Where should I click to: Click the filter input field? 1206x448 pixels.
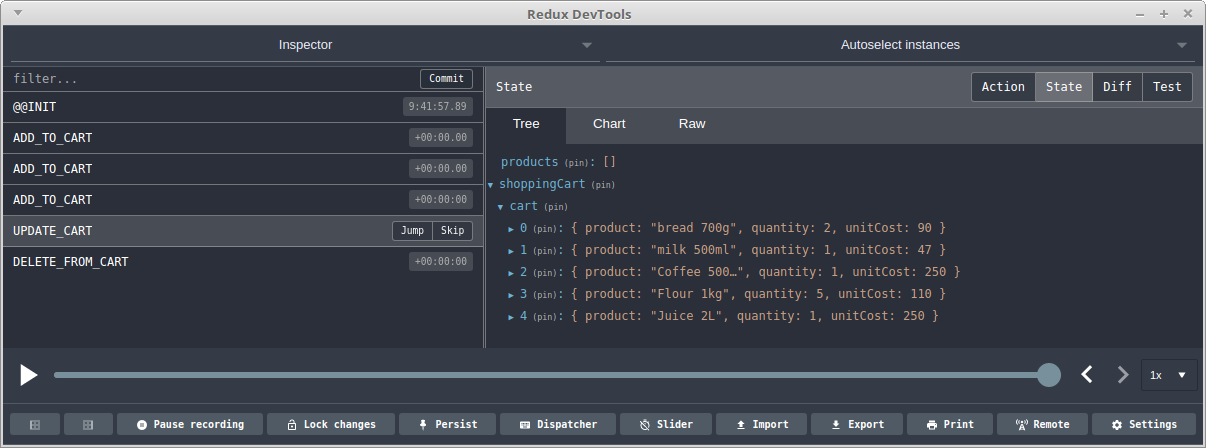coord(212,79)
